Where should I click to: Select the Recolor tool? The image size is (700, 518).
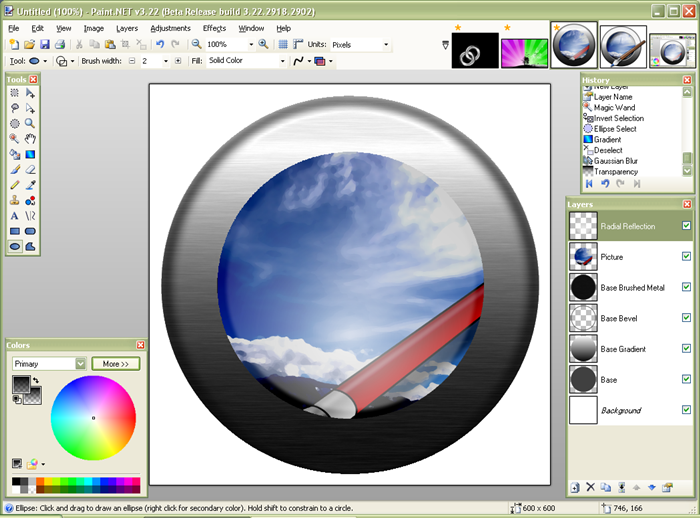coord(30,201)
